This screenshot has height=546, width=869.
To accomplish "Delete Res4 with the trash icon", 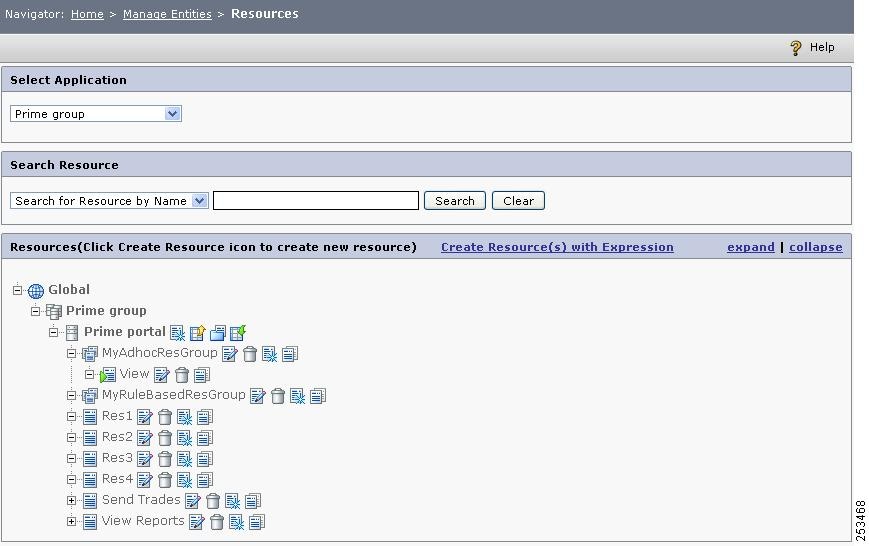I will pyautogui.click(x=165, y=480).
